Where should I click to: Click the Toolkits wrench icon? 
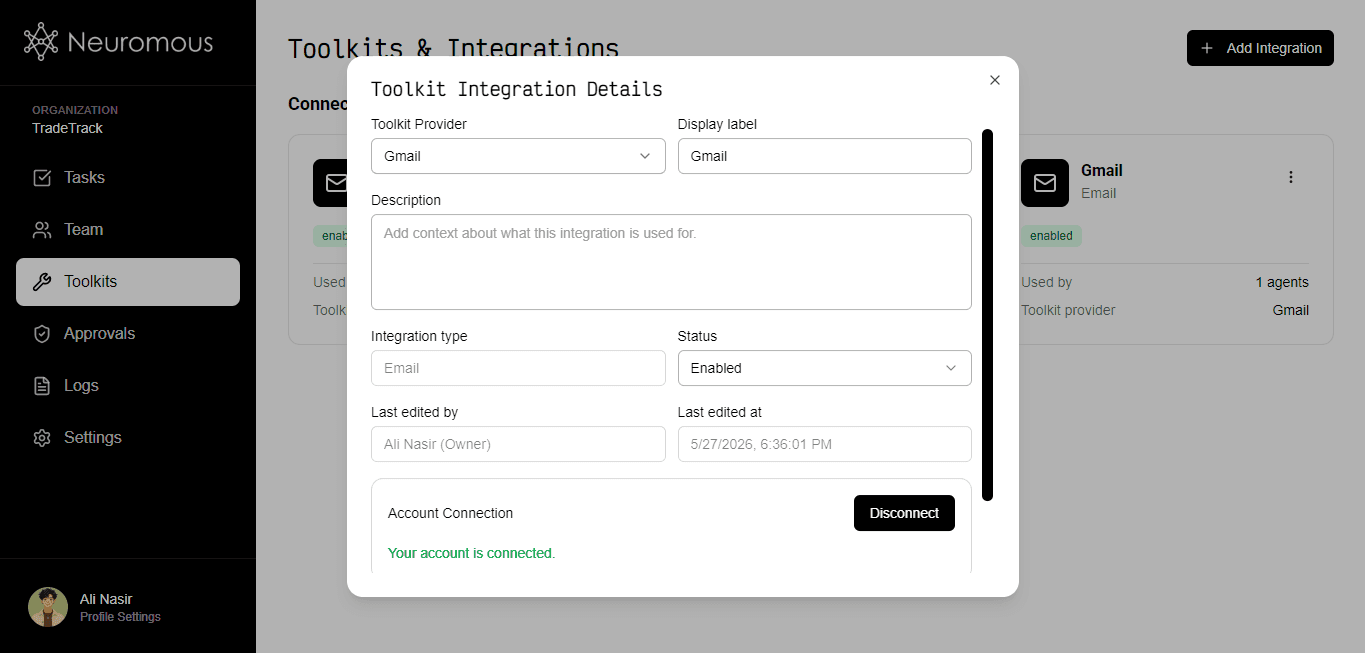(x=42, y=282)
